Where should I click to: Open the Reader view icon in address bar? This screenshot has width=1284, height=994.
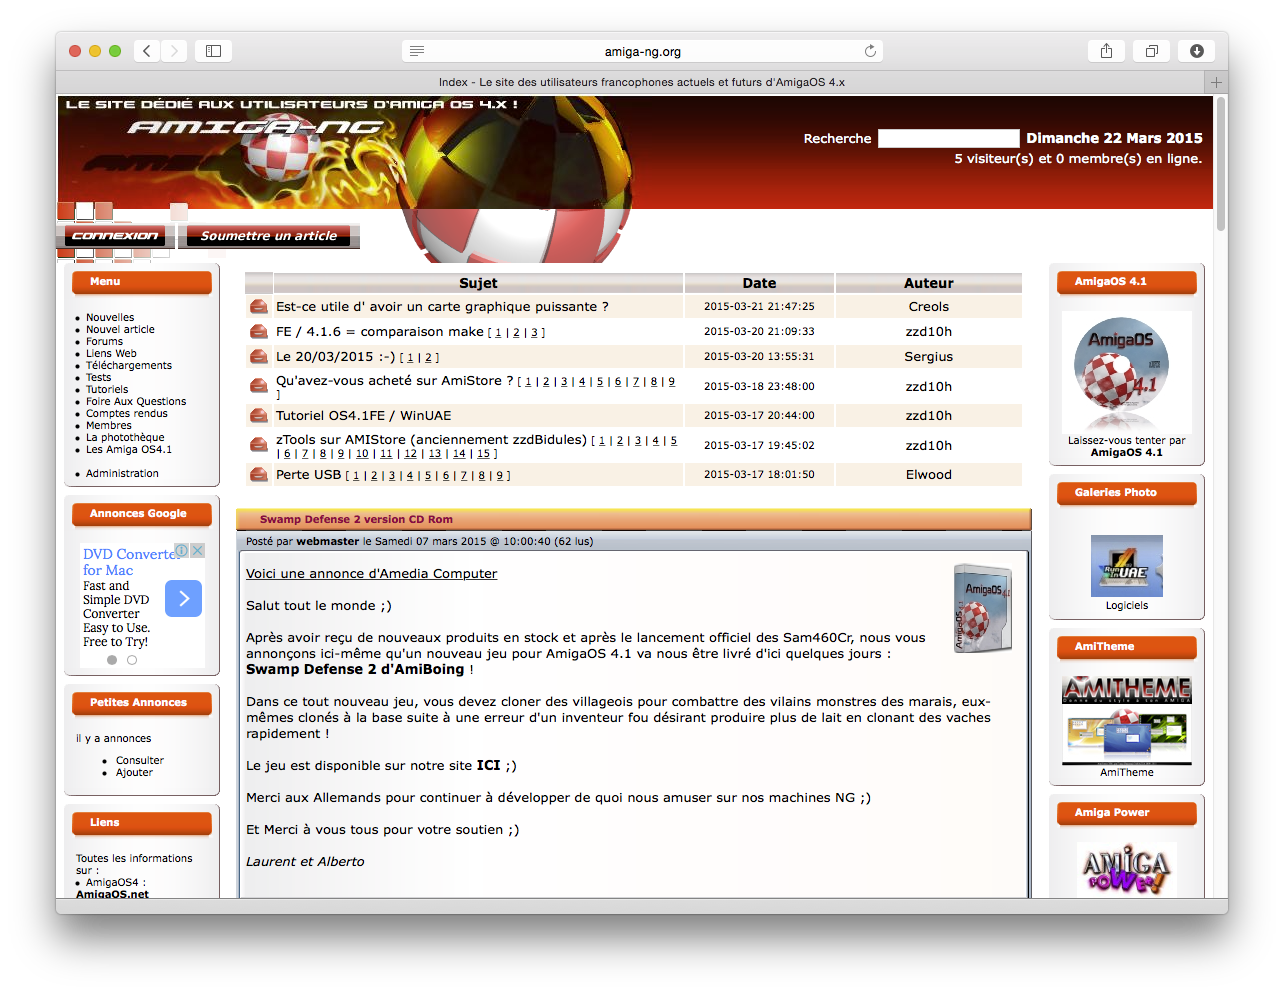[x=417, y=51]
